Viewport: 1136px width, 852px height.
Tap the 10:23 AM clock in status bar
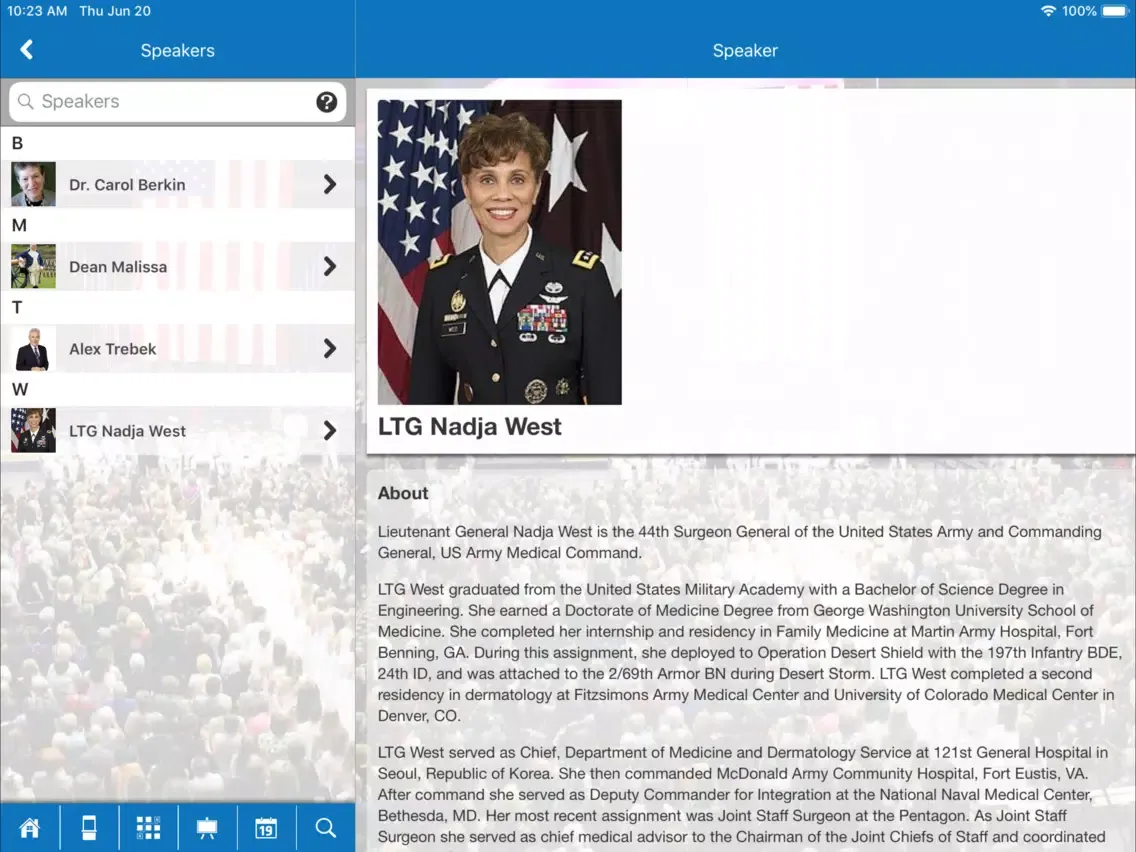(37, 11)
